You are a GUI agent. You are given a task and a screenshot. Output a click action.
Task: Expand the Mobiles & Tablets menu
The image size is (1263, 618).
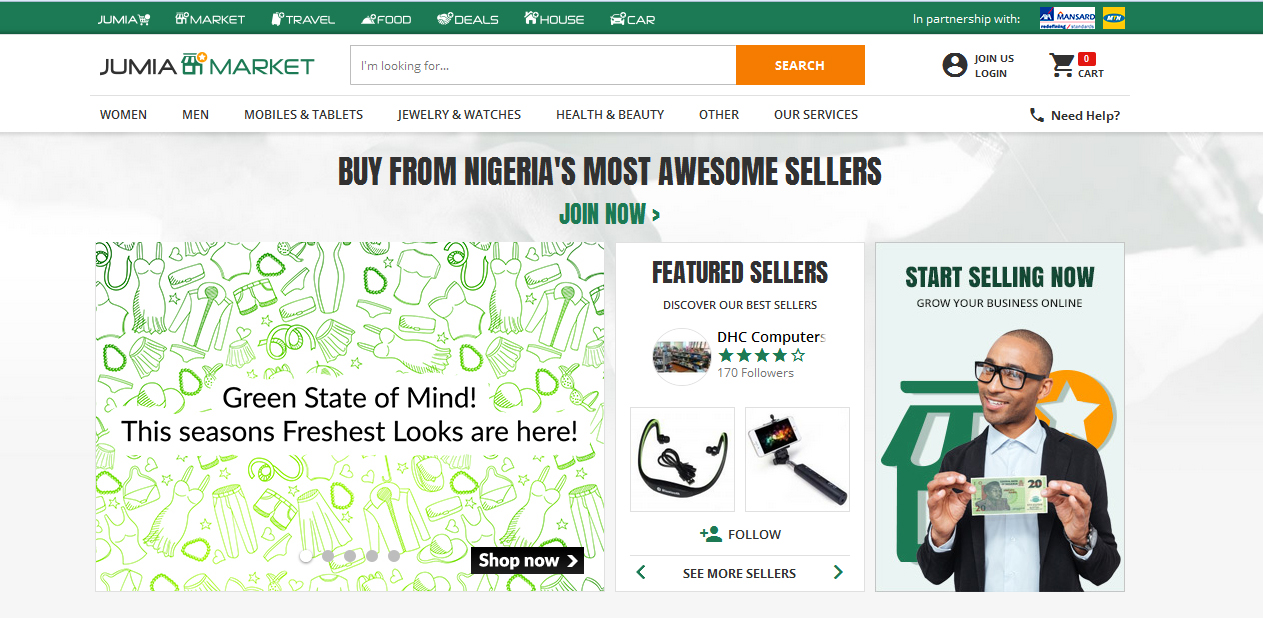click(x=303, y=115)
